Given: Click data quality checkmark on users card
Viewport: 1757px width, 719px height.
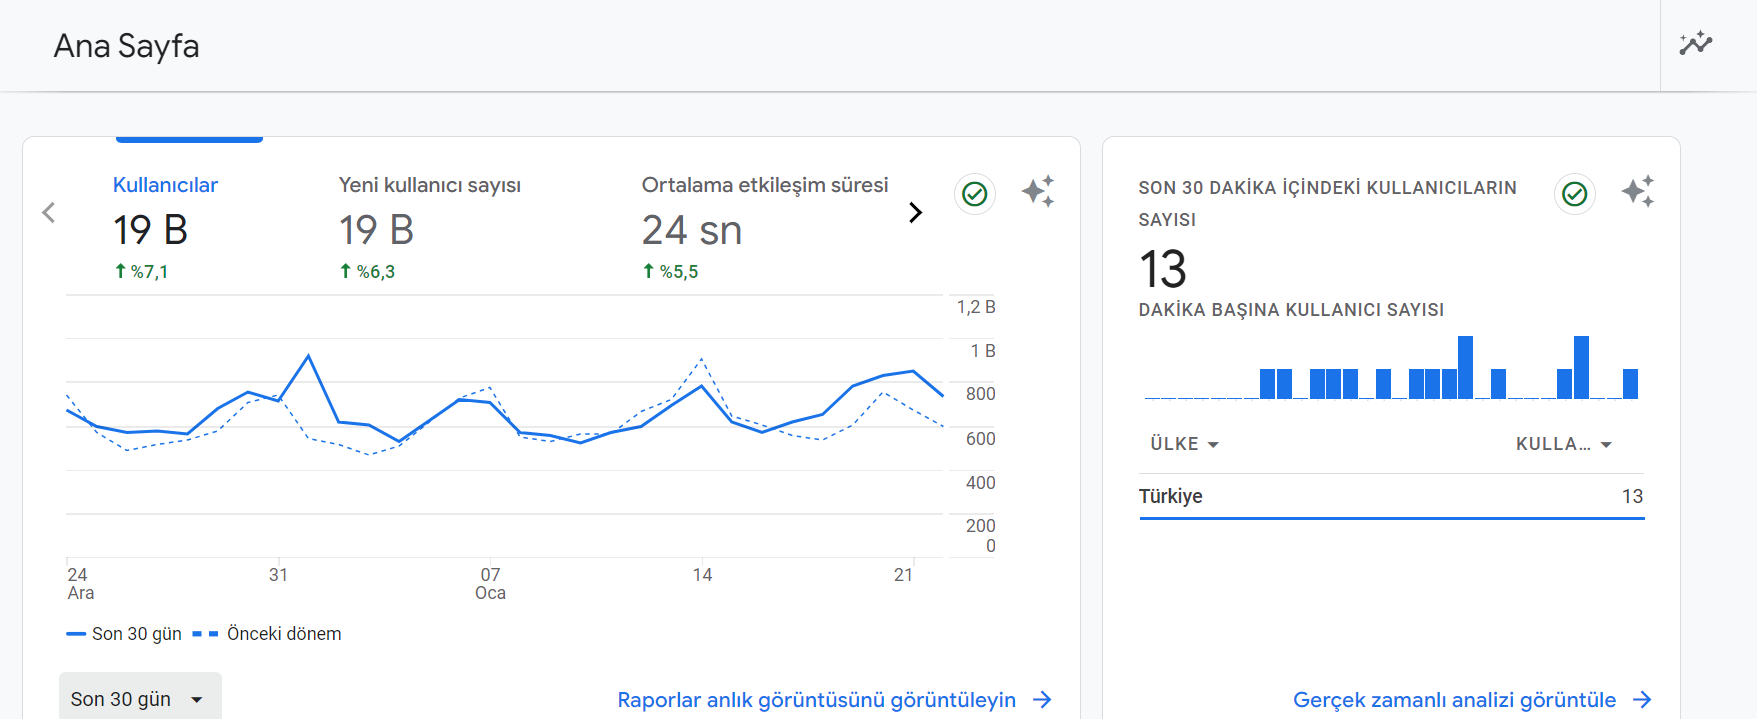Looking at the screenshot, I should (x=975, y=194).
